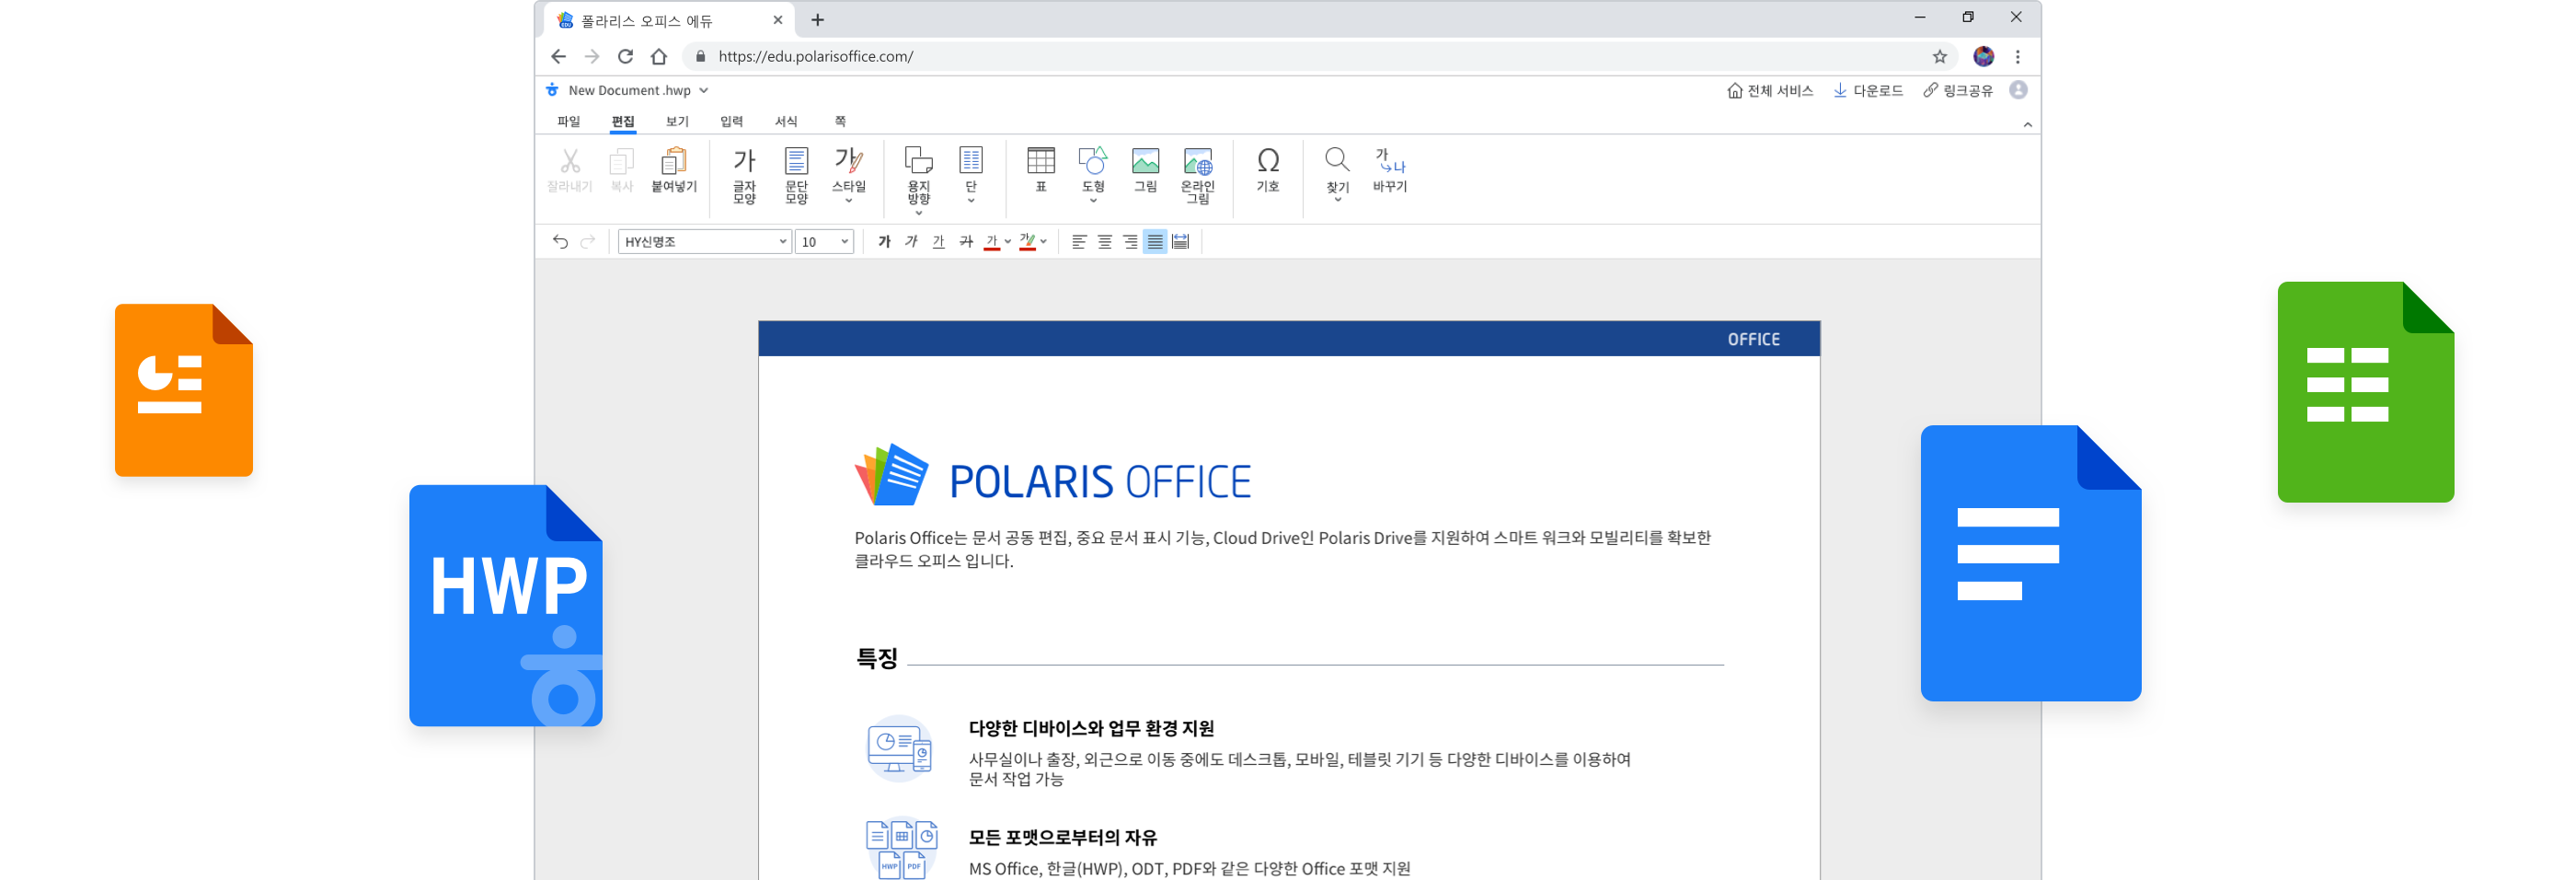Image resolution: width=2576 pixels, height=880 pixels.
Task: Open the Insert (입력) tab
Action: pyautogui.click(x=731, y=121)
